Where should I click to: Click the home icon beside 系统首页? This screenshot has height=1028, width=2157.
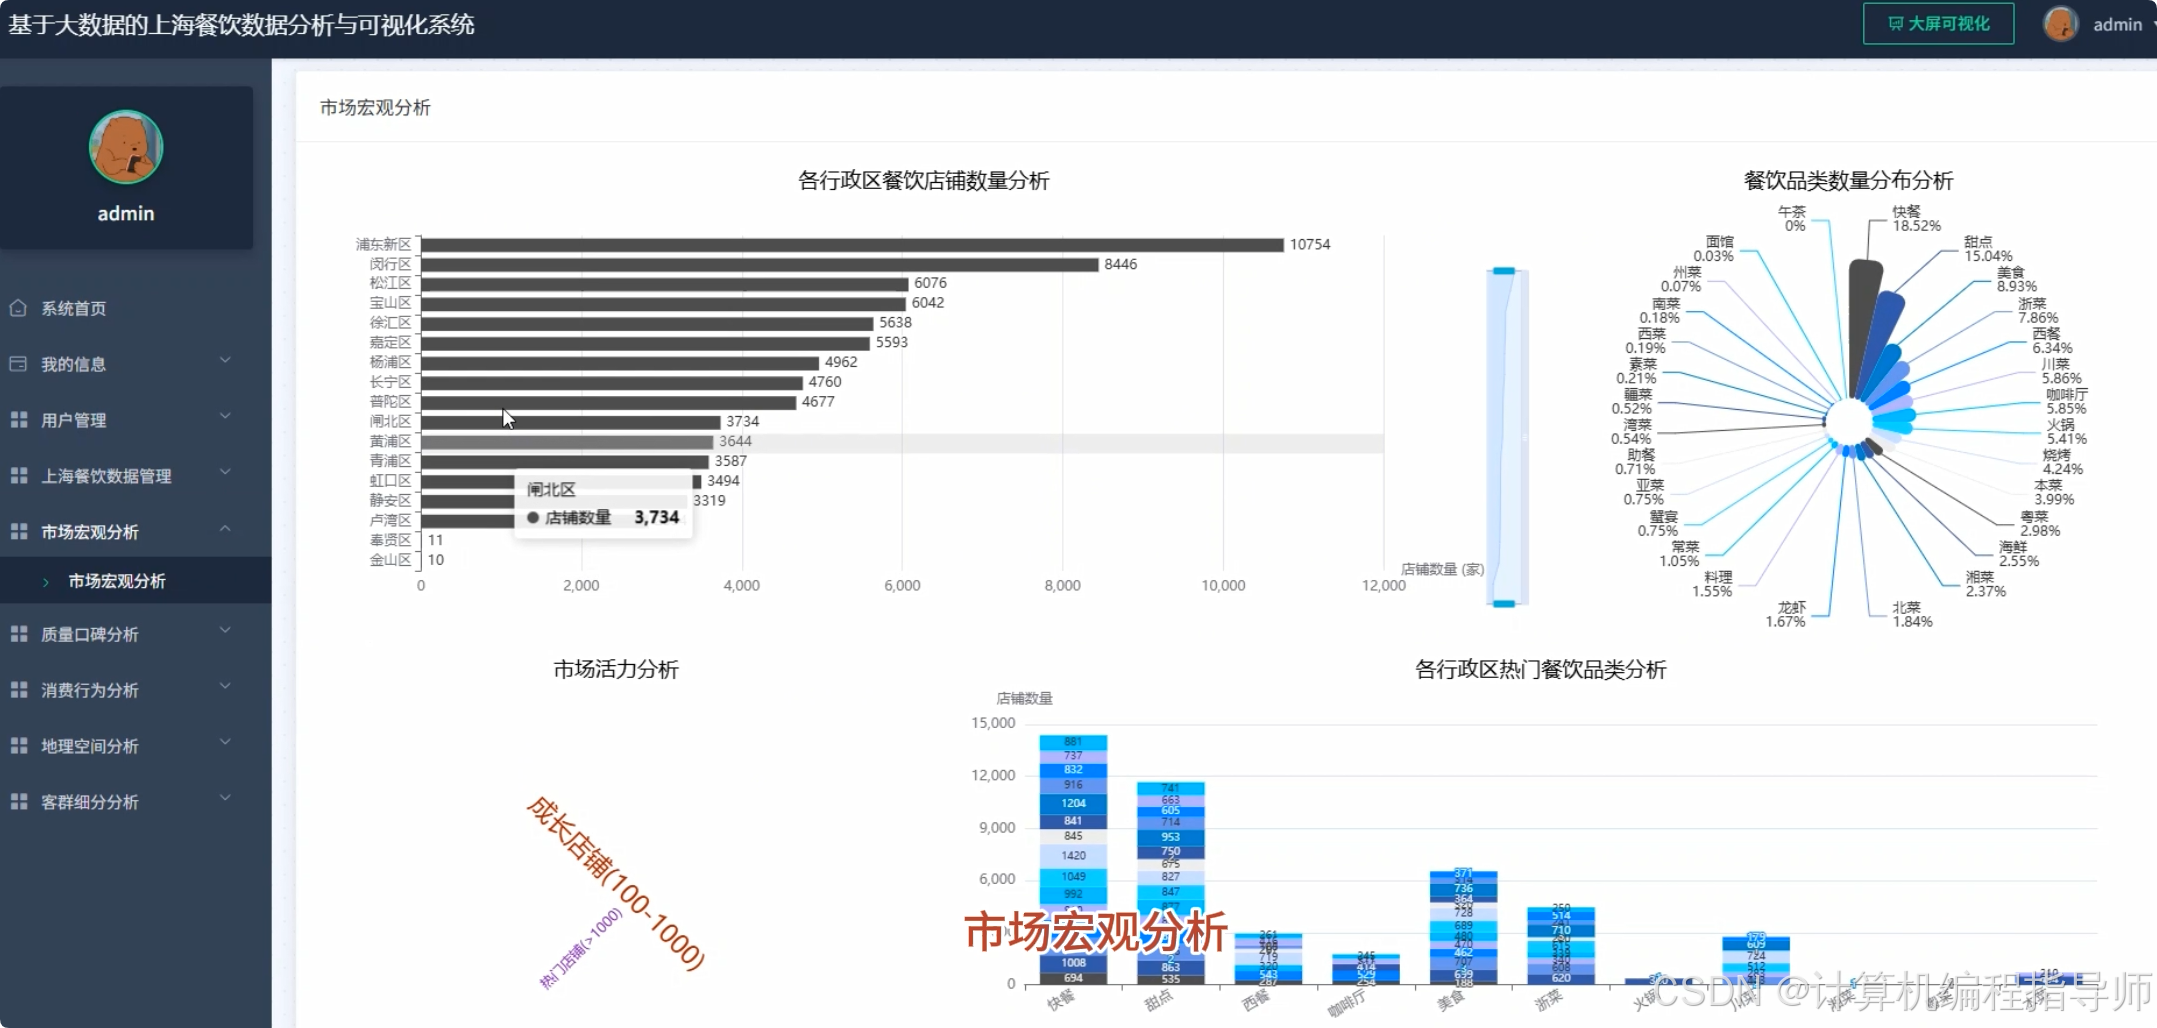[18, 308]
